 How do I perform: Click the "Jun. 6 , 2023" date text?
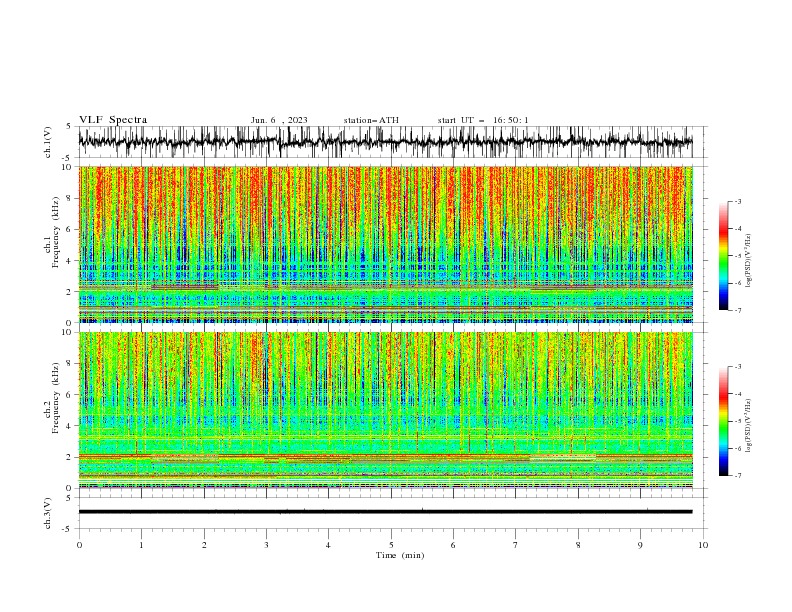(x=279, y=120)
